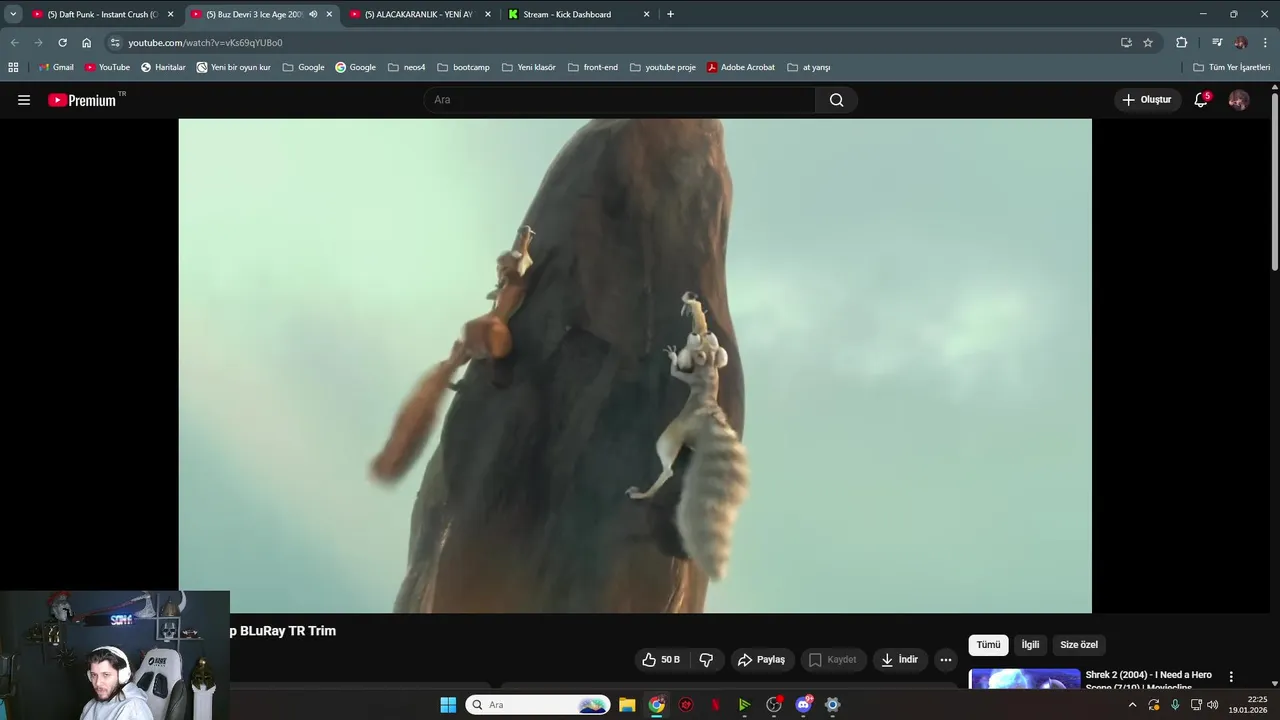Select the Size özel filter chip
Screen dimensions: 1280x720
coord(1079,645)
